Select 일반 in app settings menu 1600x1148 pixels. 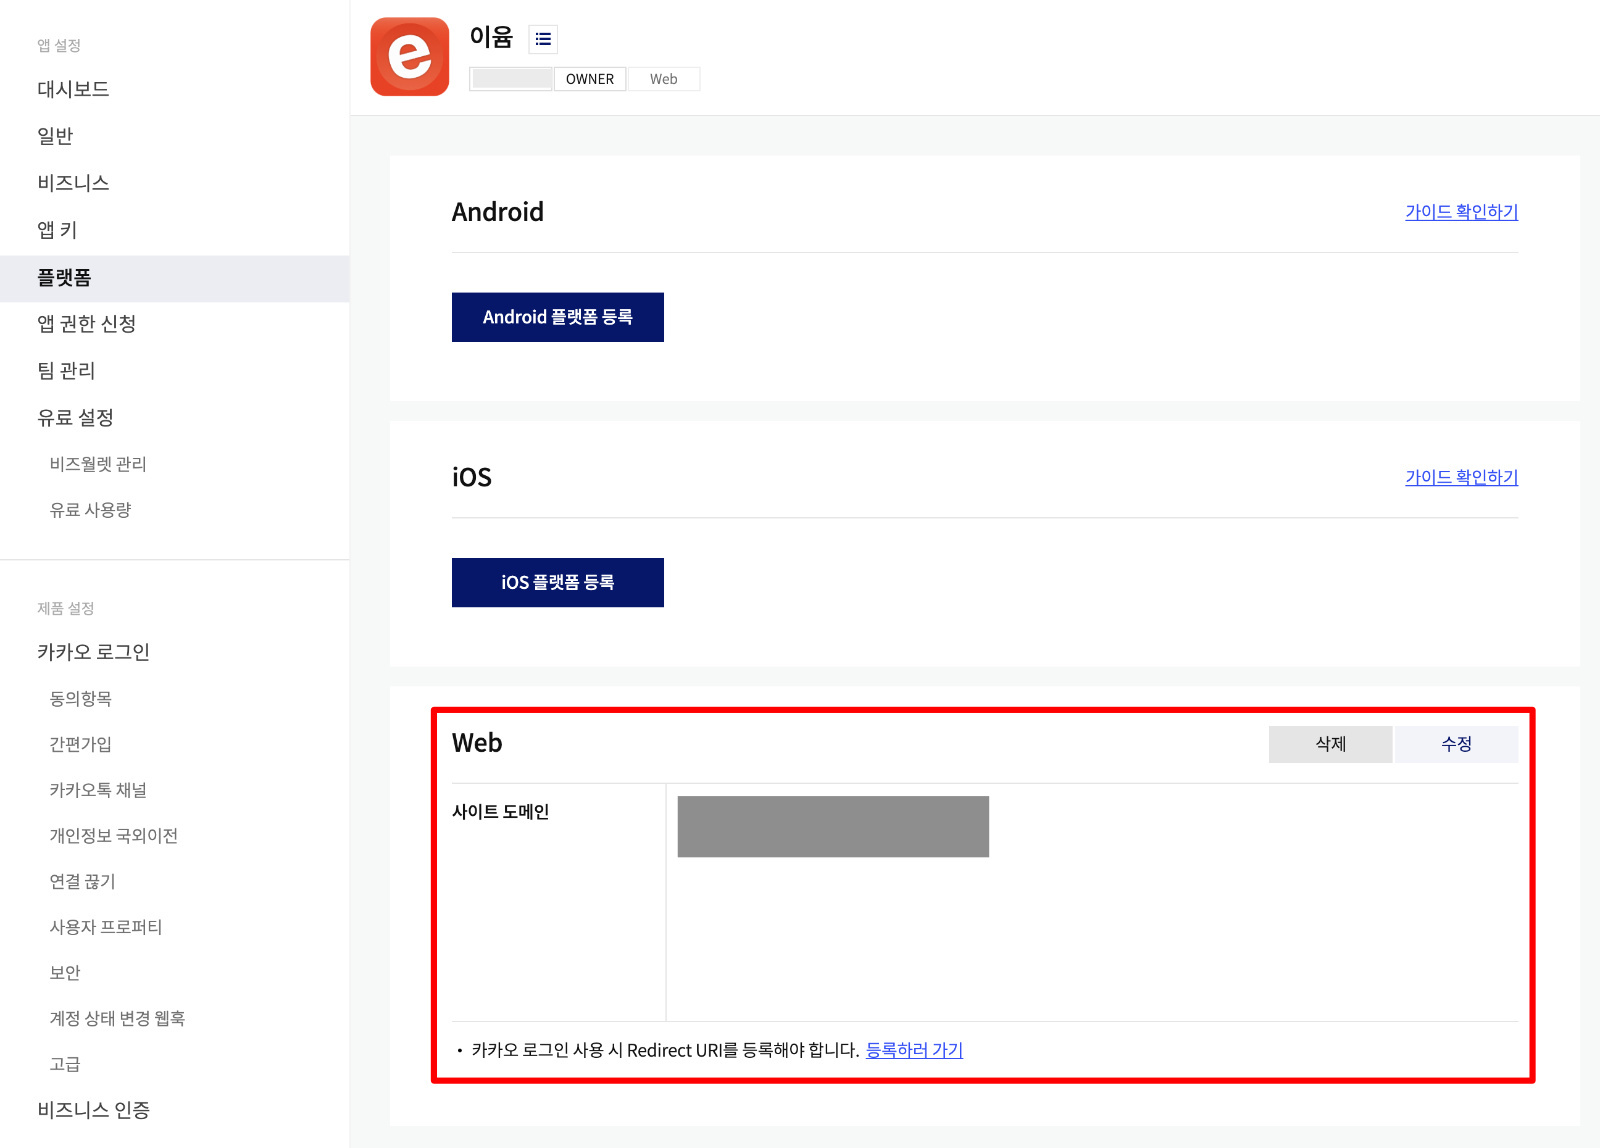[x=55, y=136]
